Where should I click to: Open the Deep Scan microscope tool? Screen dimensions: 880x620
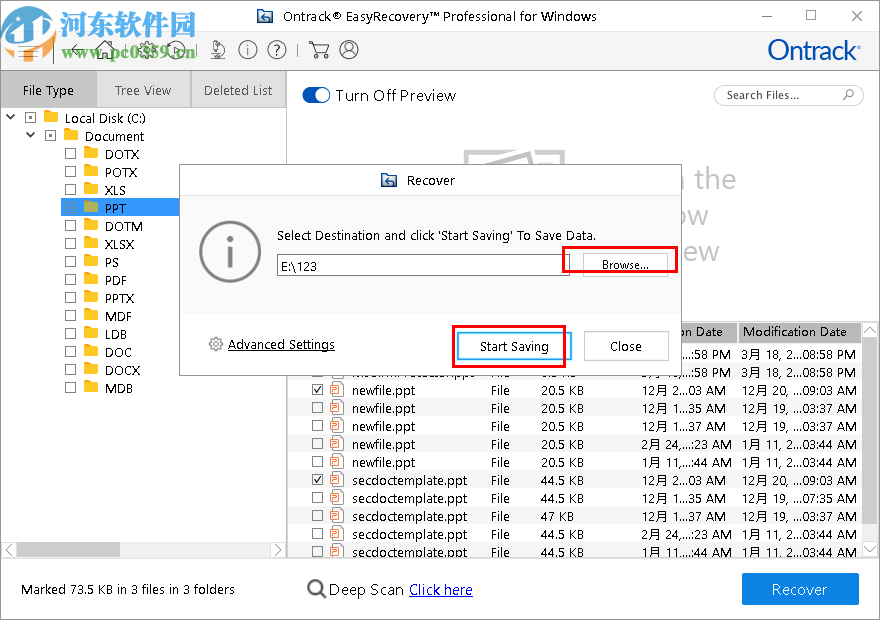tap(218, 49)
